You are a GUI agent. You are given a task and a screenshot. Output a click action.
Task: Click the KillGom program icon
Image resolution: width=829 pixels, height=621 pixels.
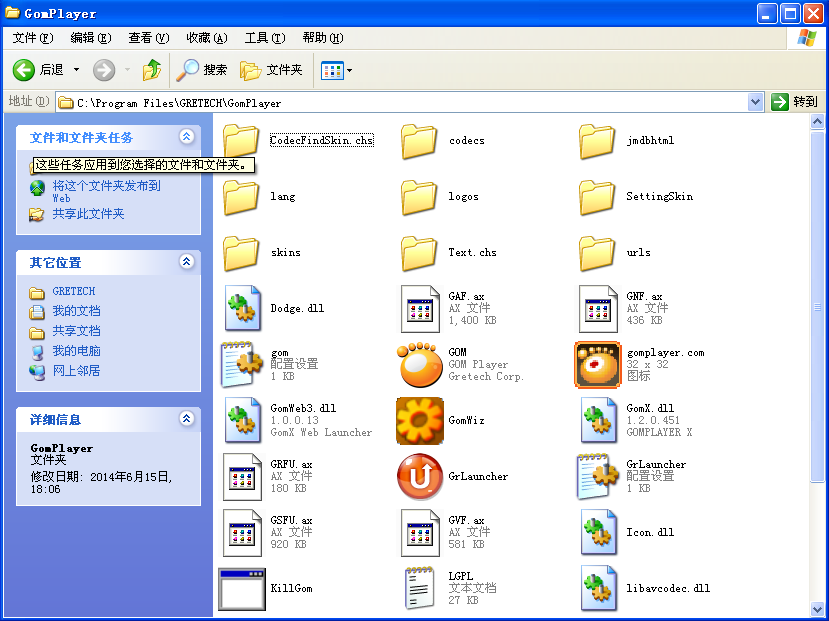242,588
